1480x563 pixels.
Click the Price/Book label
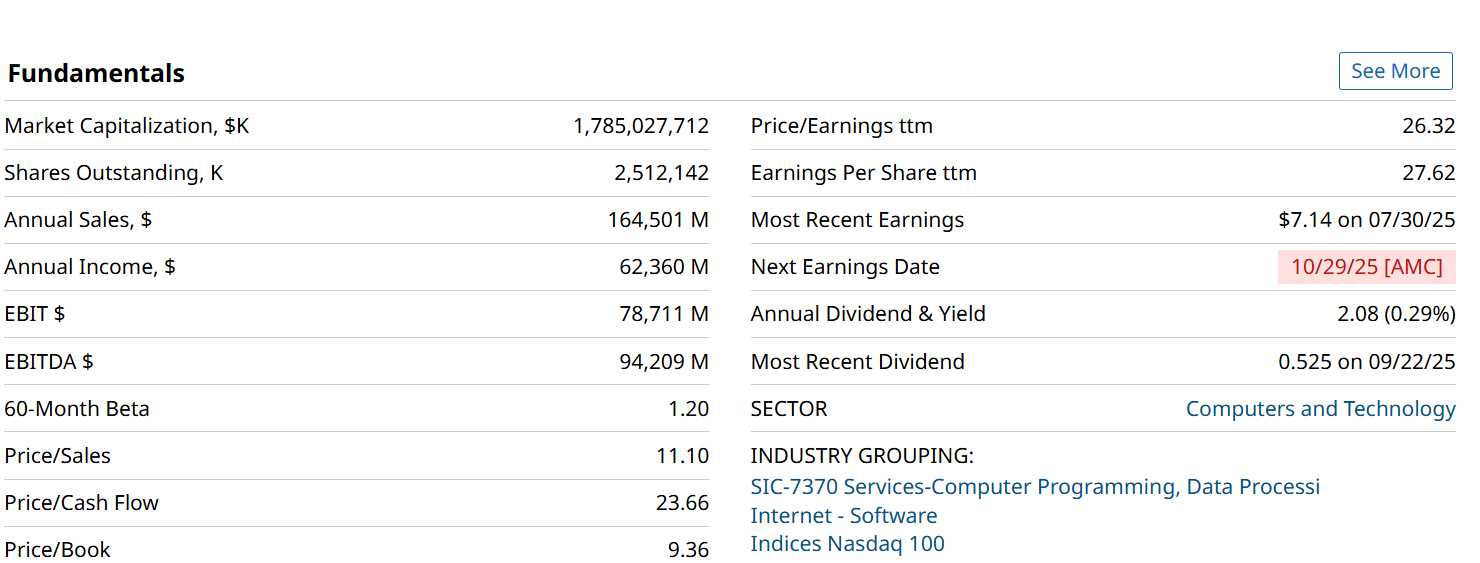[x=57, y=550]
